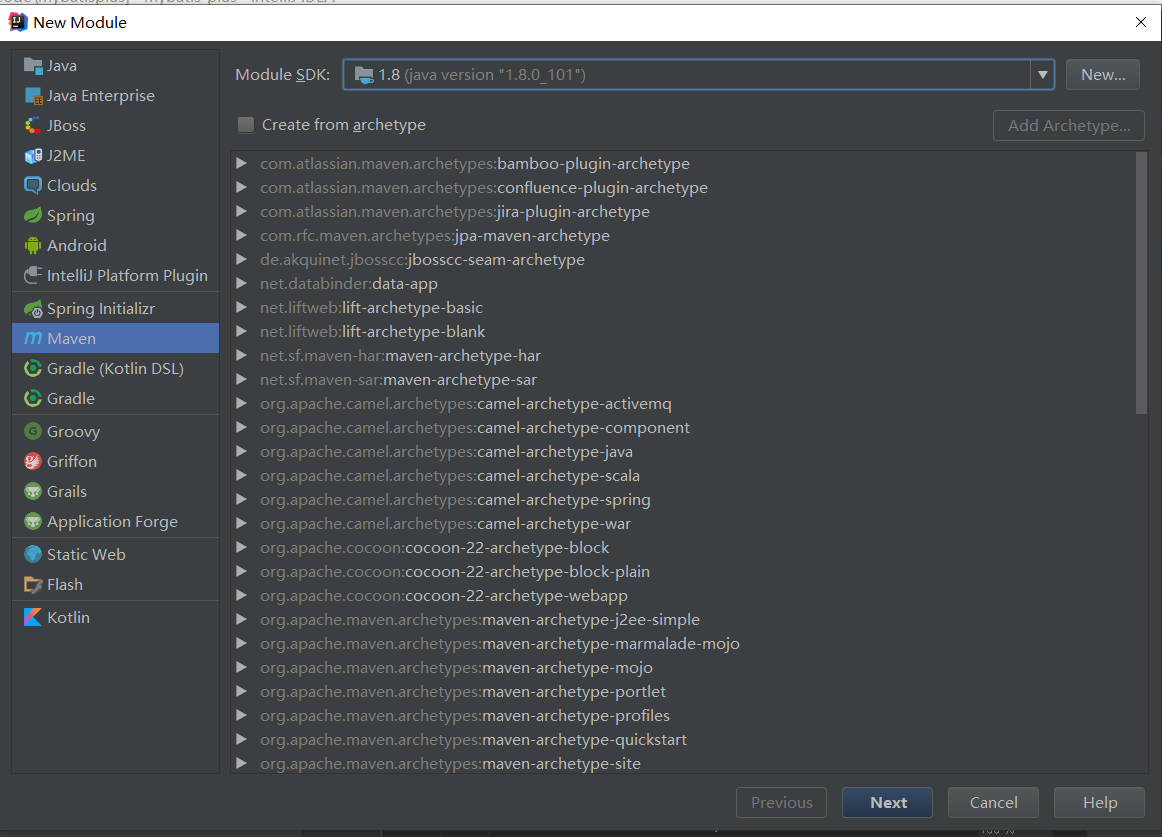This screenshot has width=1162, height=837.
Task: Click the archetype list vertical scrollbar
Action: tap(1141, 282)
